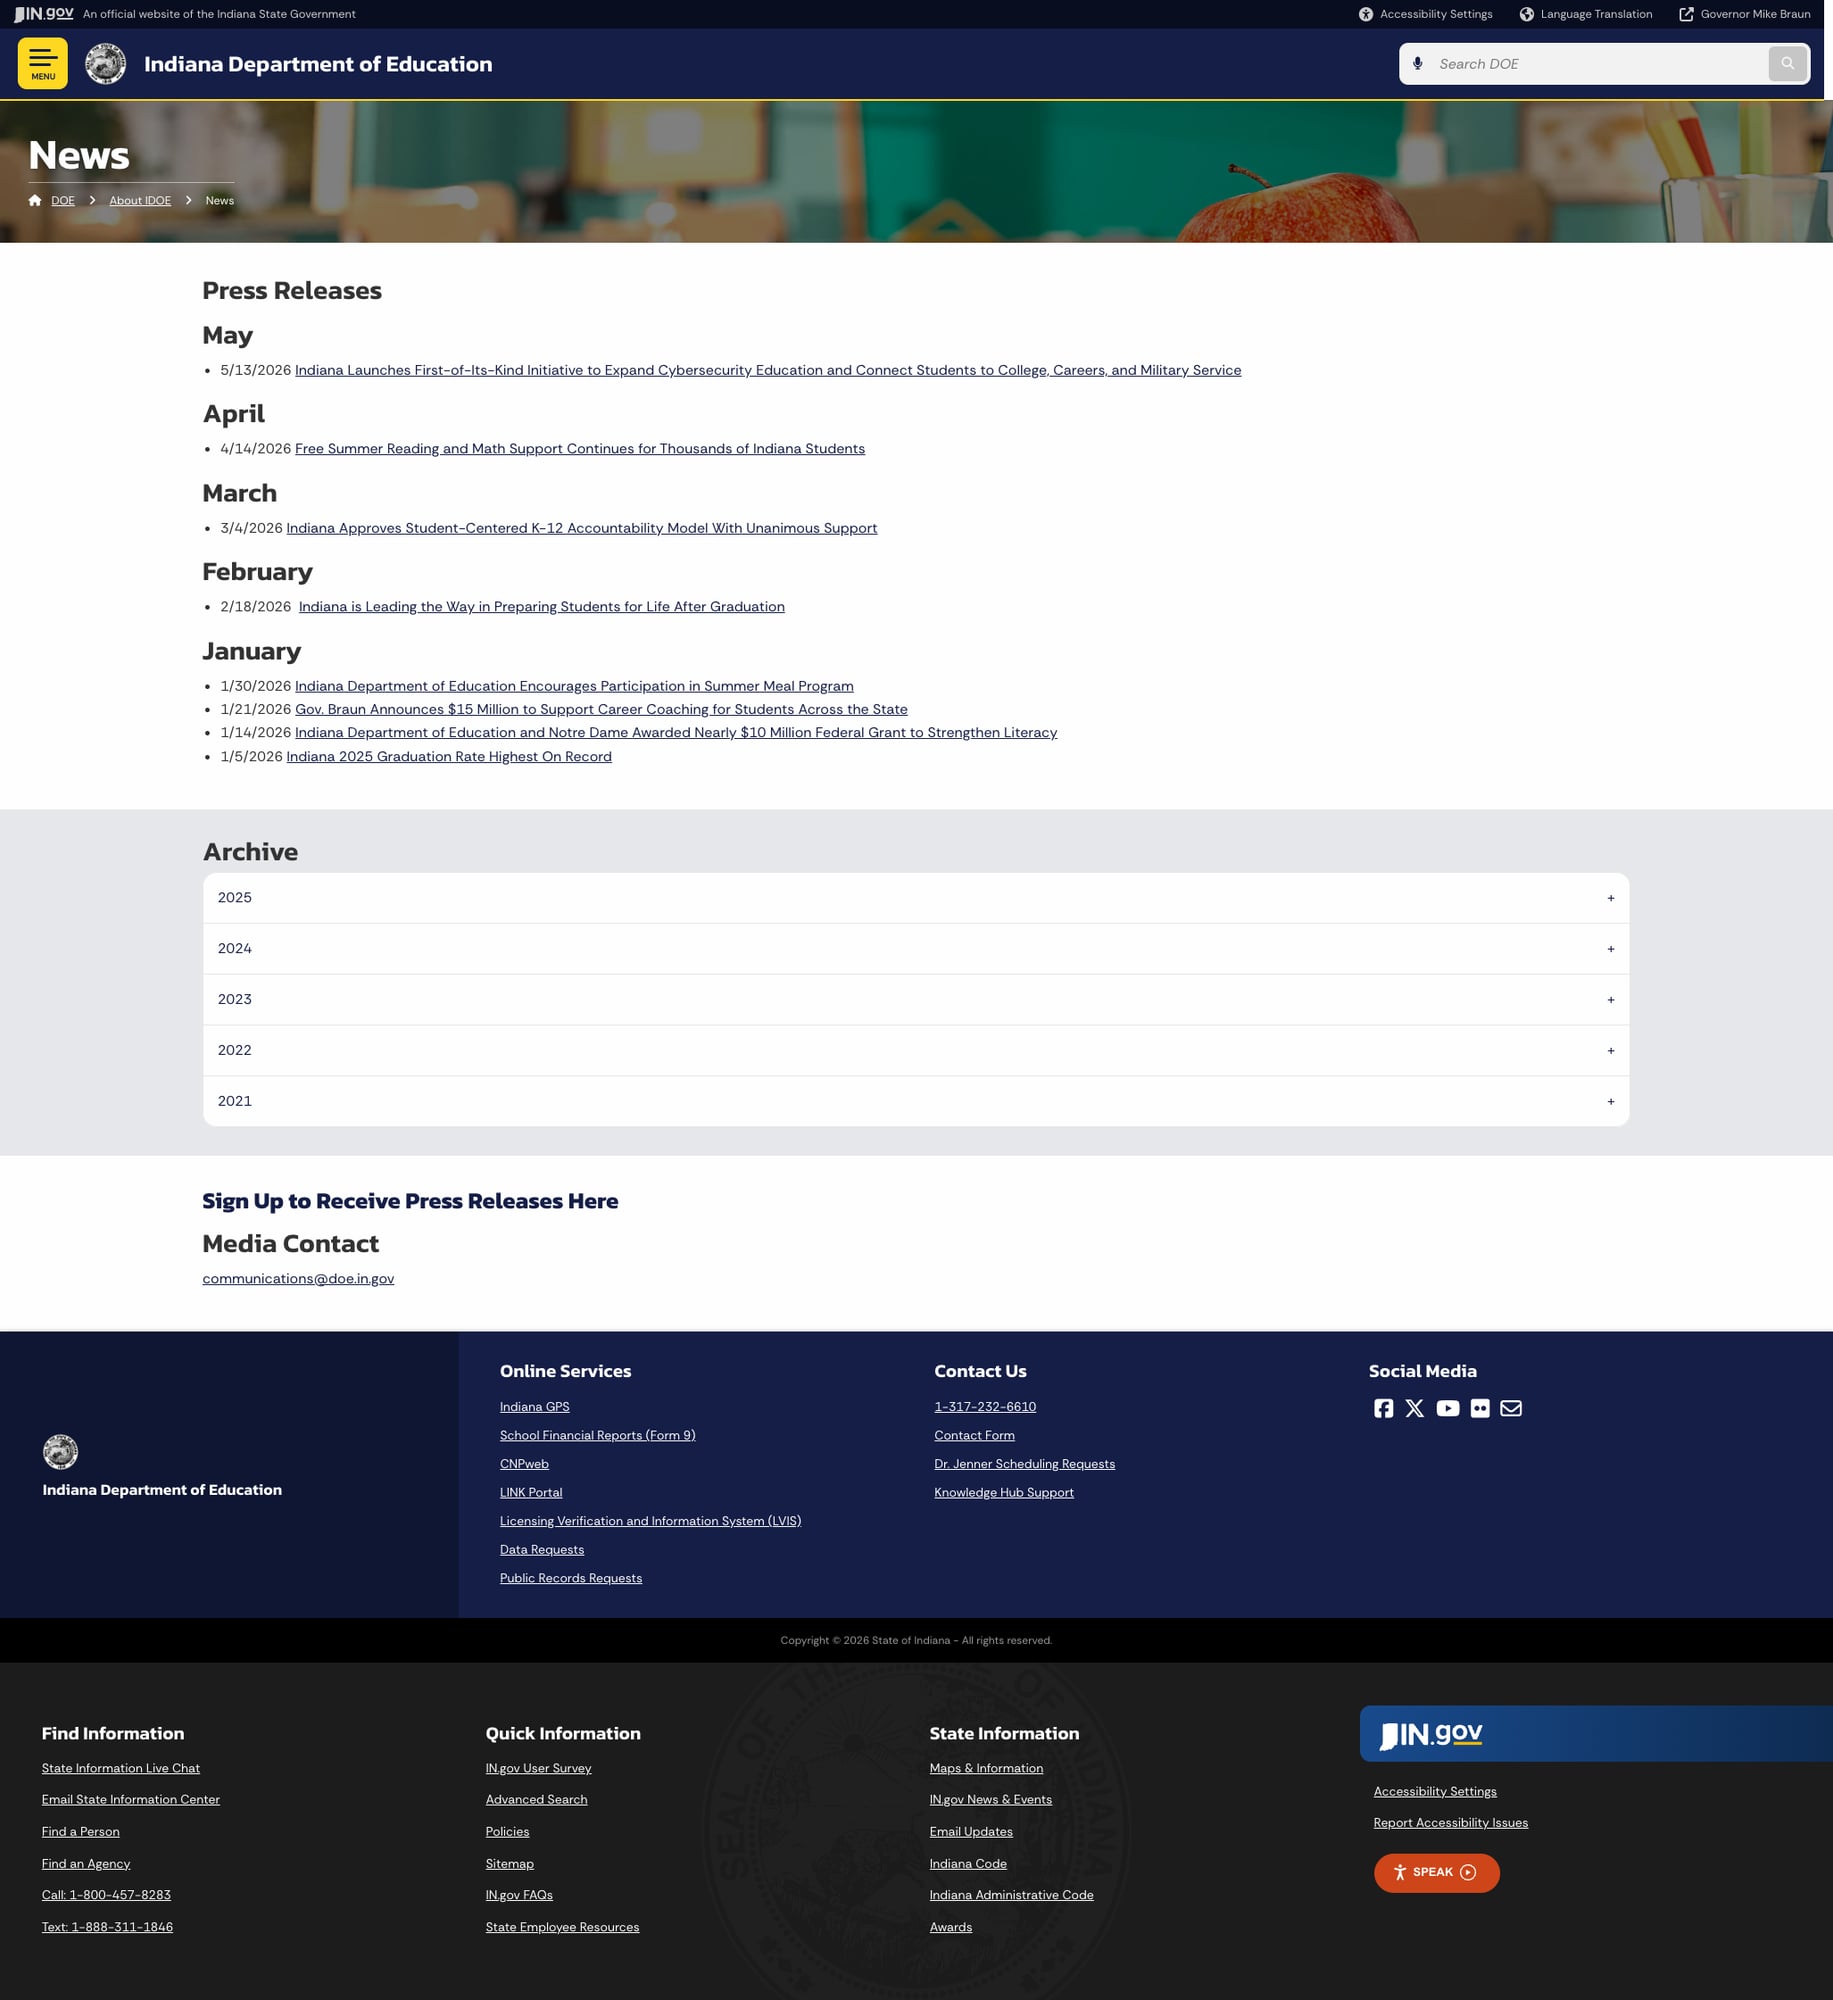Click the microphone voice search icon
The height and width of the screenshot is (2000, 1833).
click(1417, 64)
